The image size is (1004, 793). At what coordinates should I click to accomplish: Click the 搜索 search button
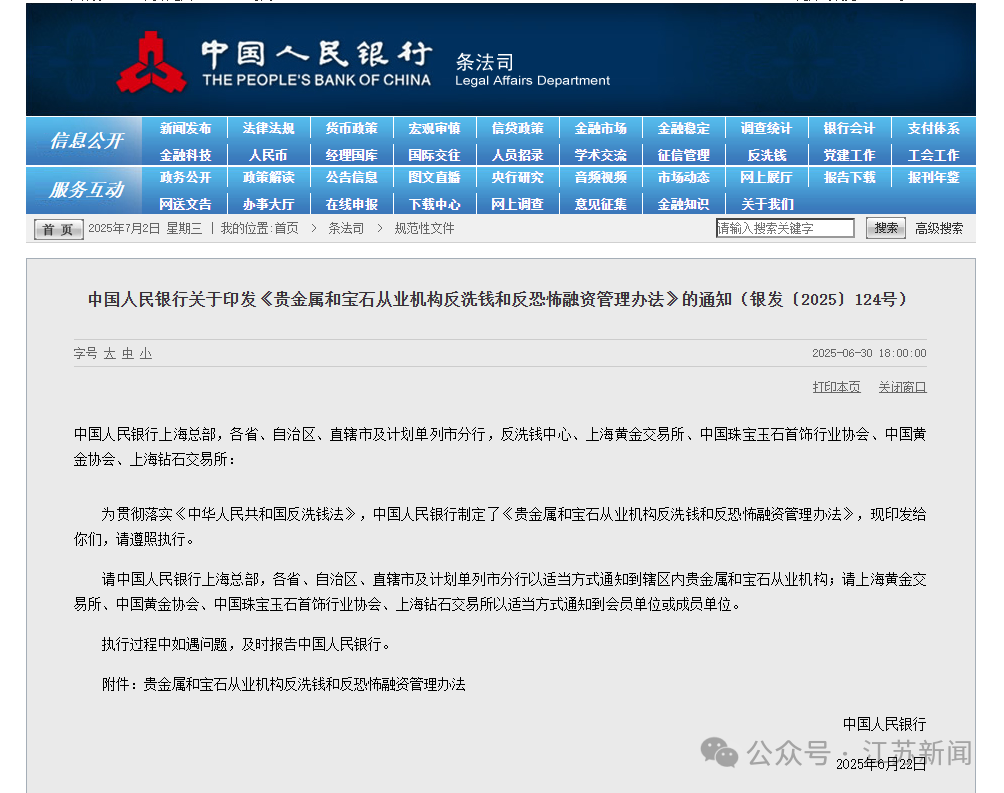[886, 228]
